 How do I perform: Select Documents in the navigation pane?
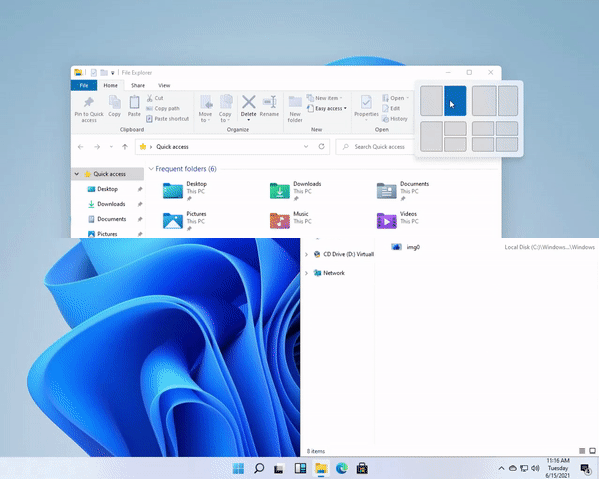111,219
